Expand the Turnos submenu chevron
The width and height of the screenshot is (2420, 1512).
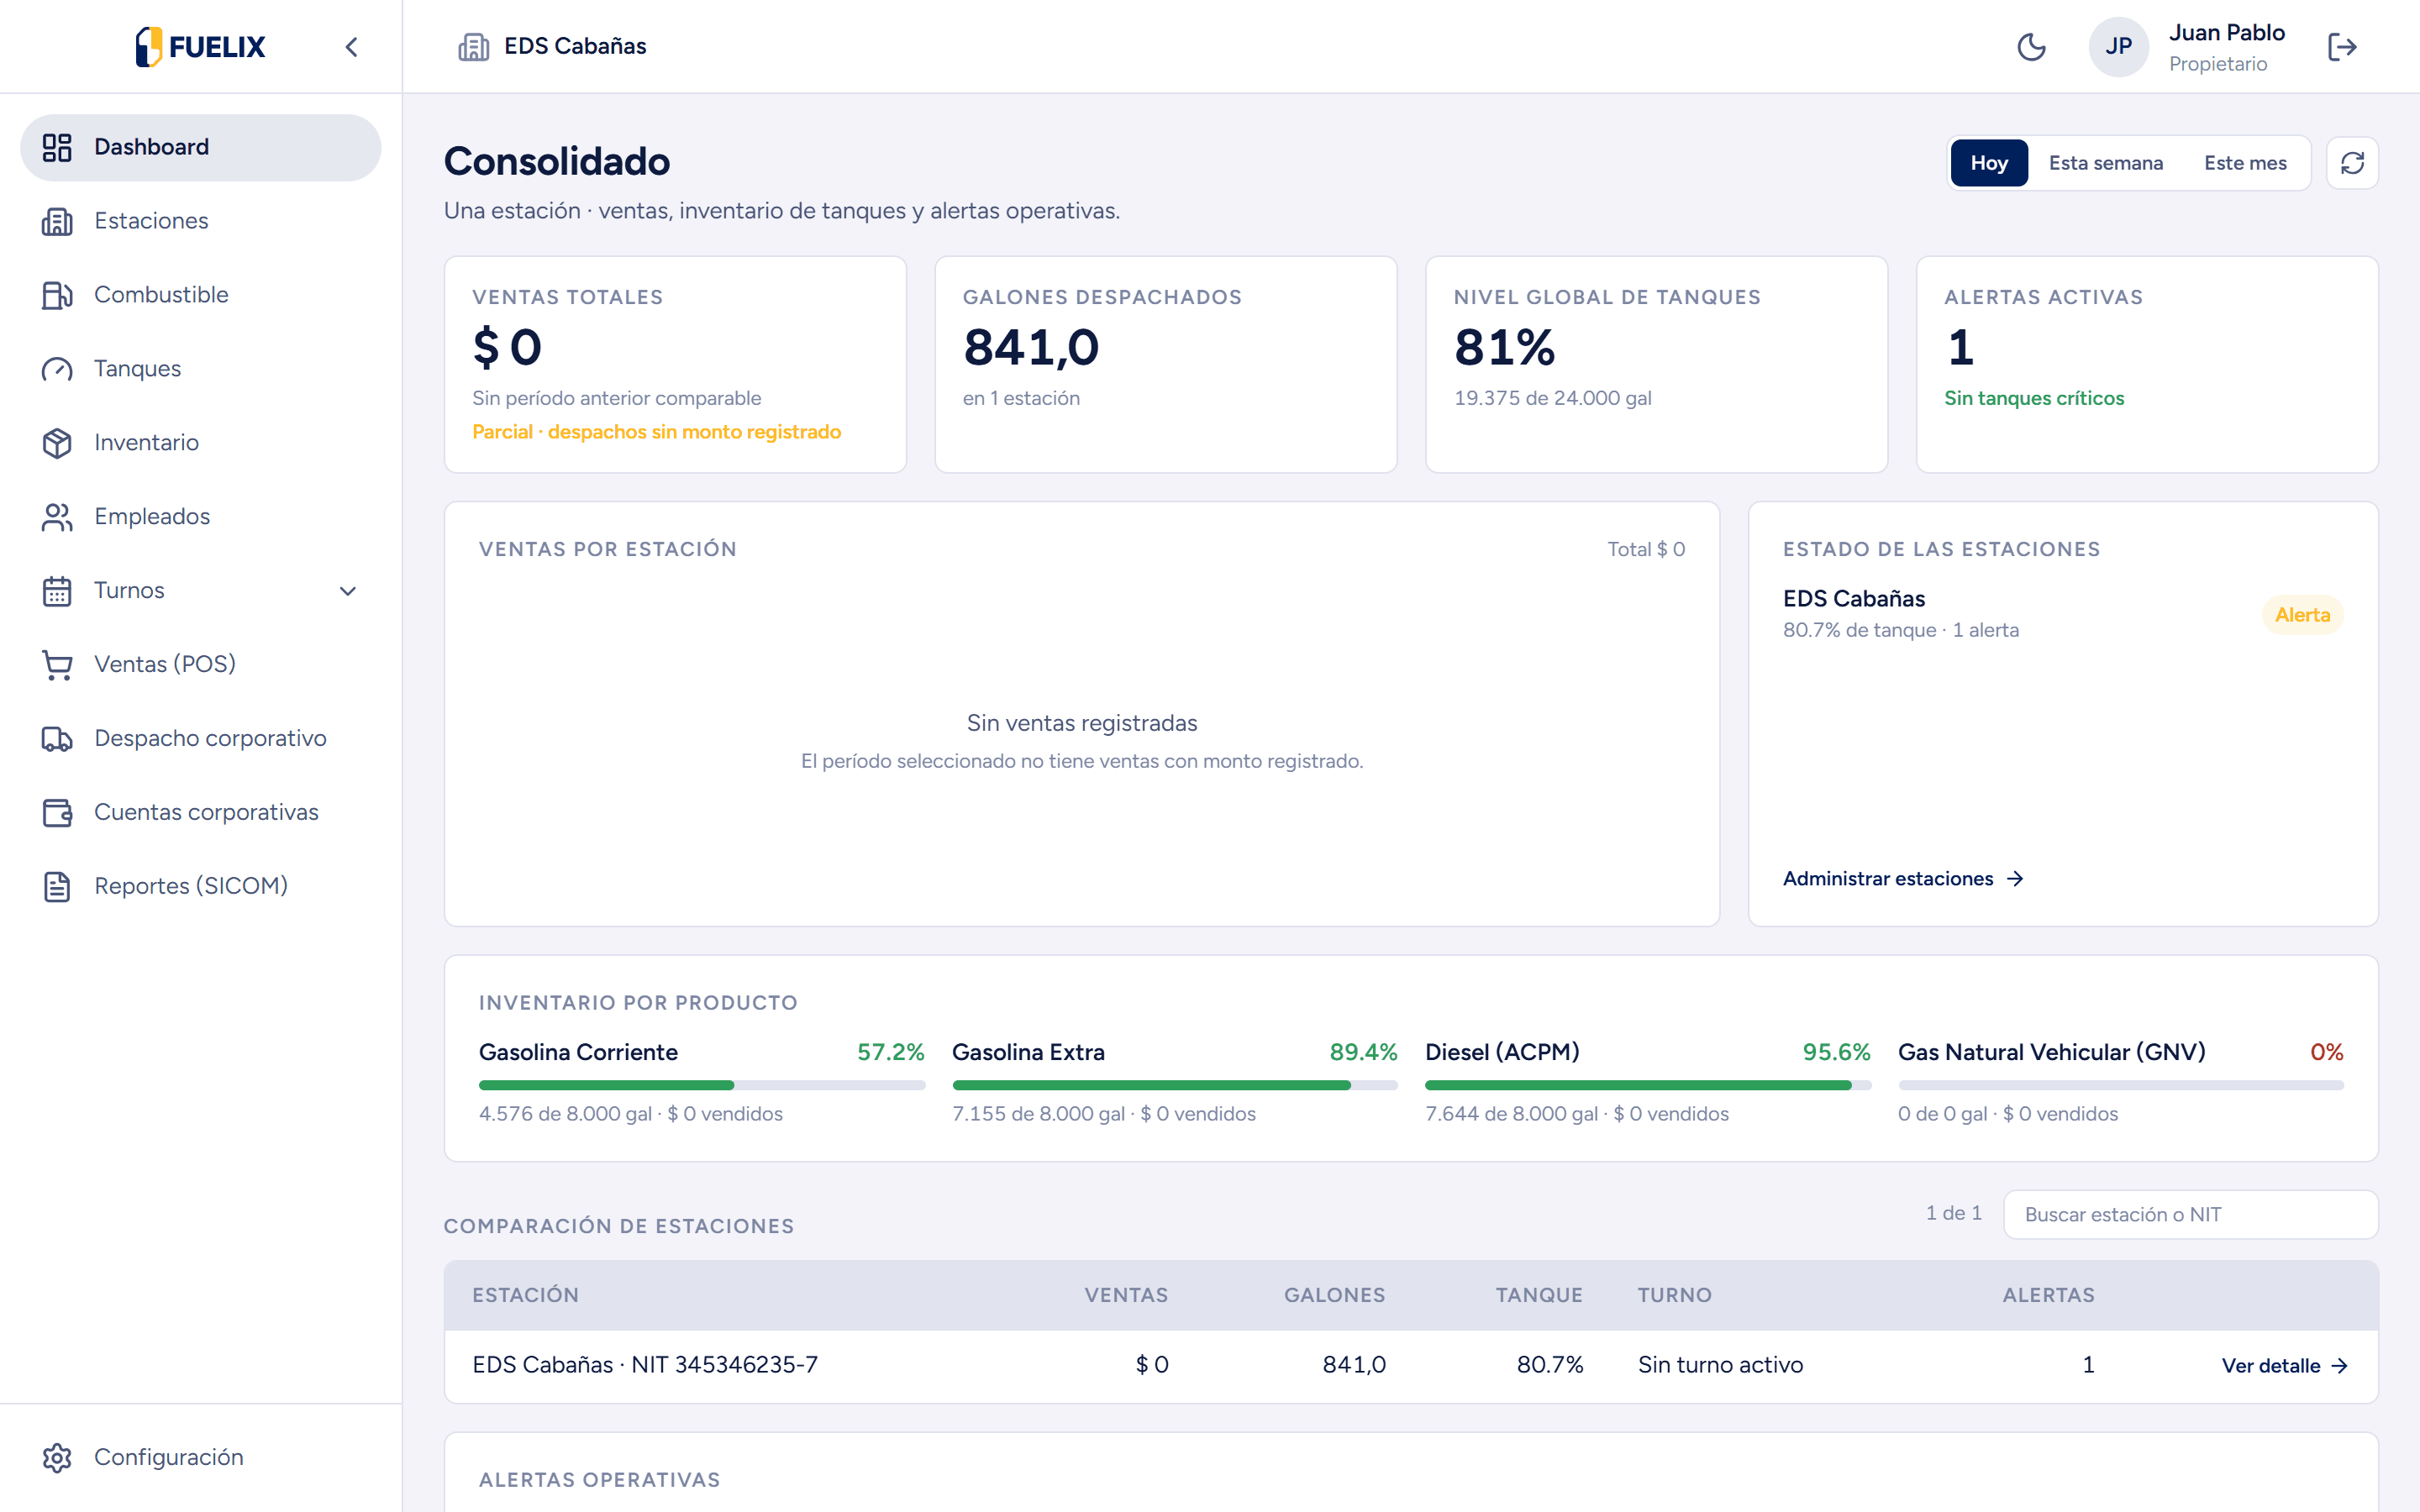348,591
